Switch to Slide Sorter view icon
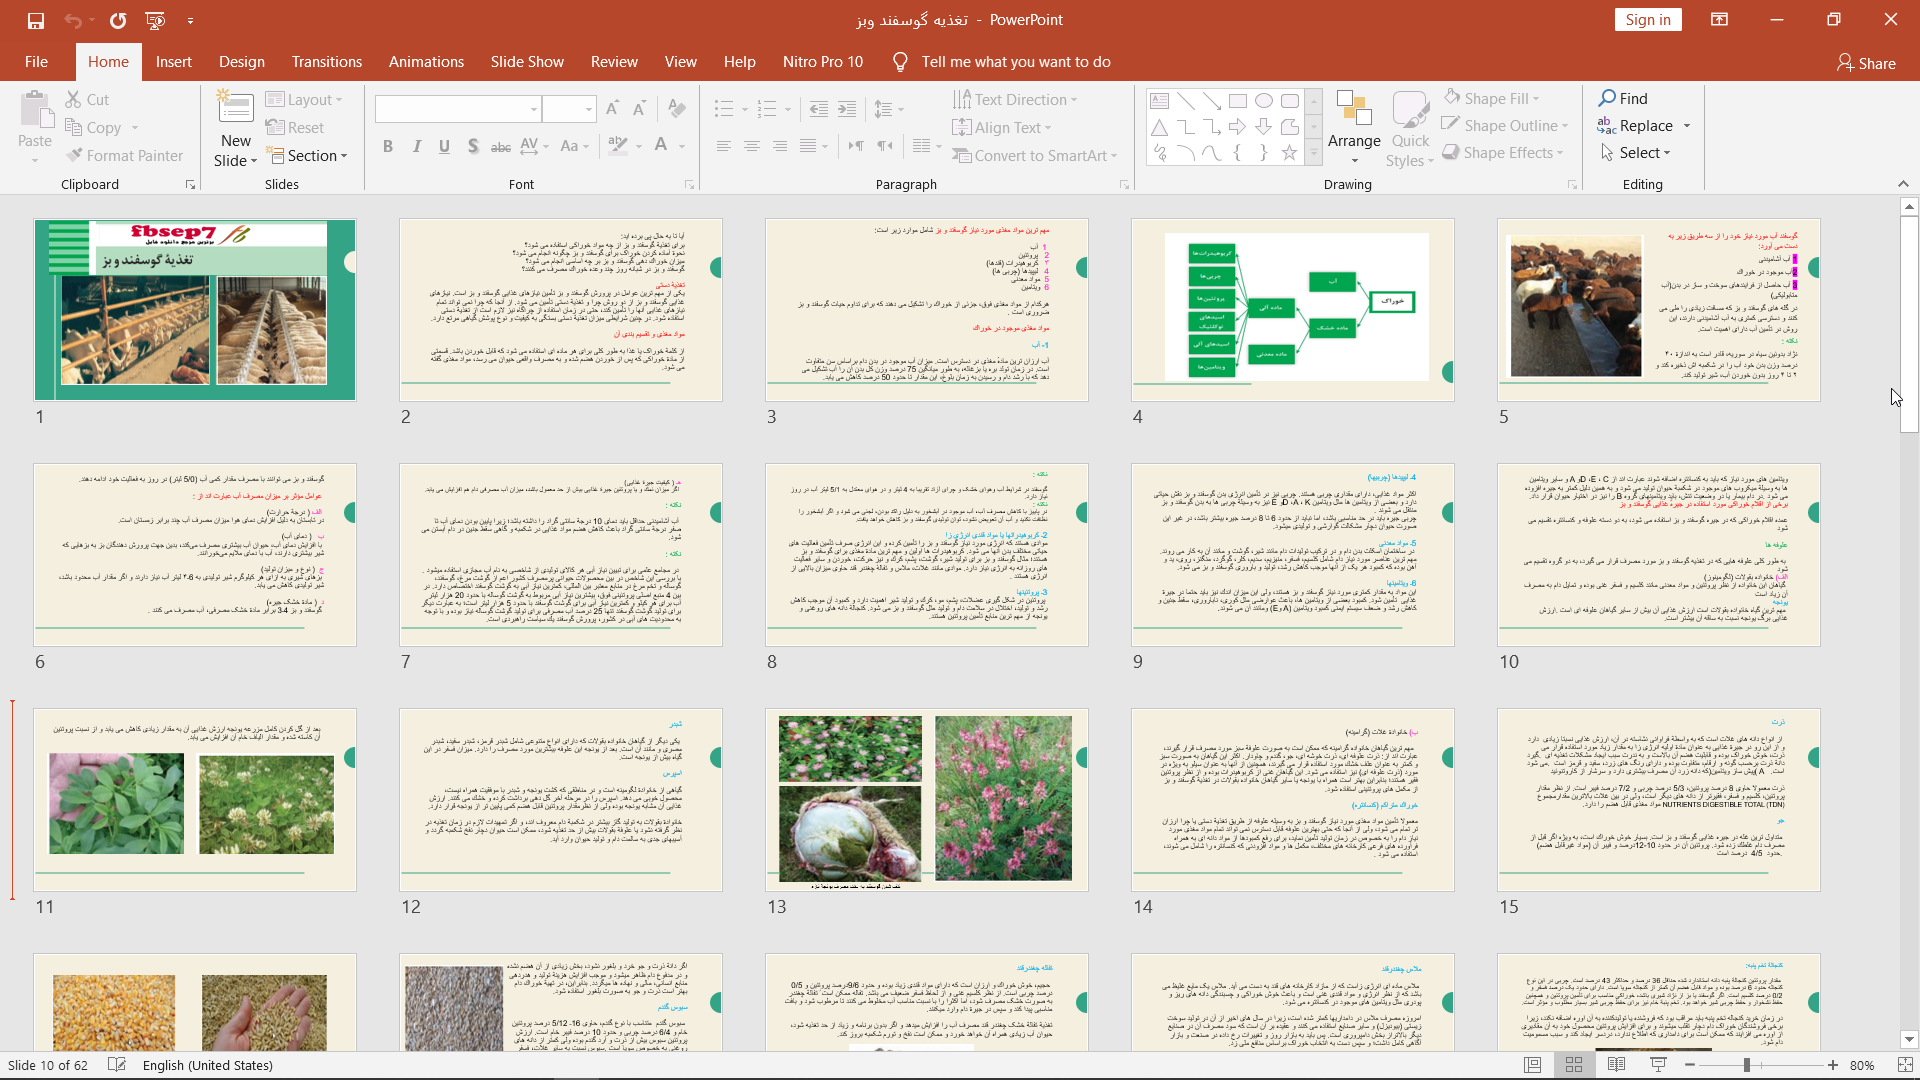 [x=1574, y=1065]
